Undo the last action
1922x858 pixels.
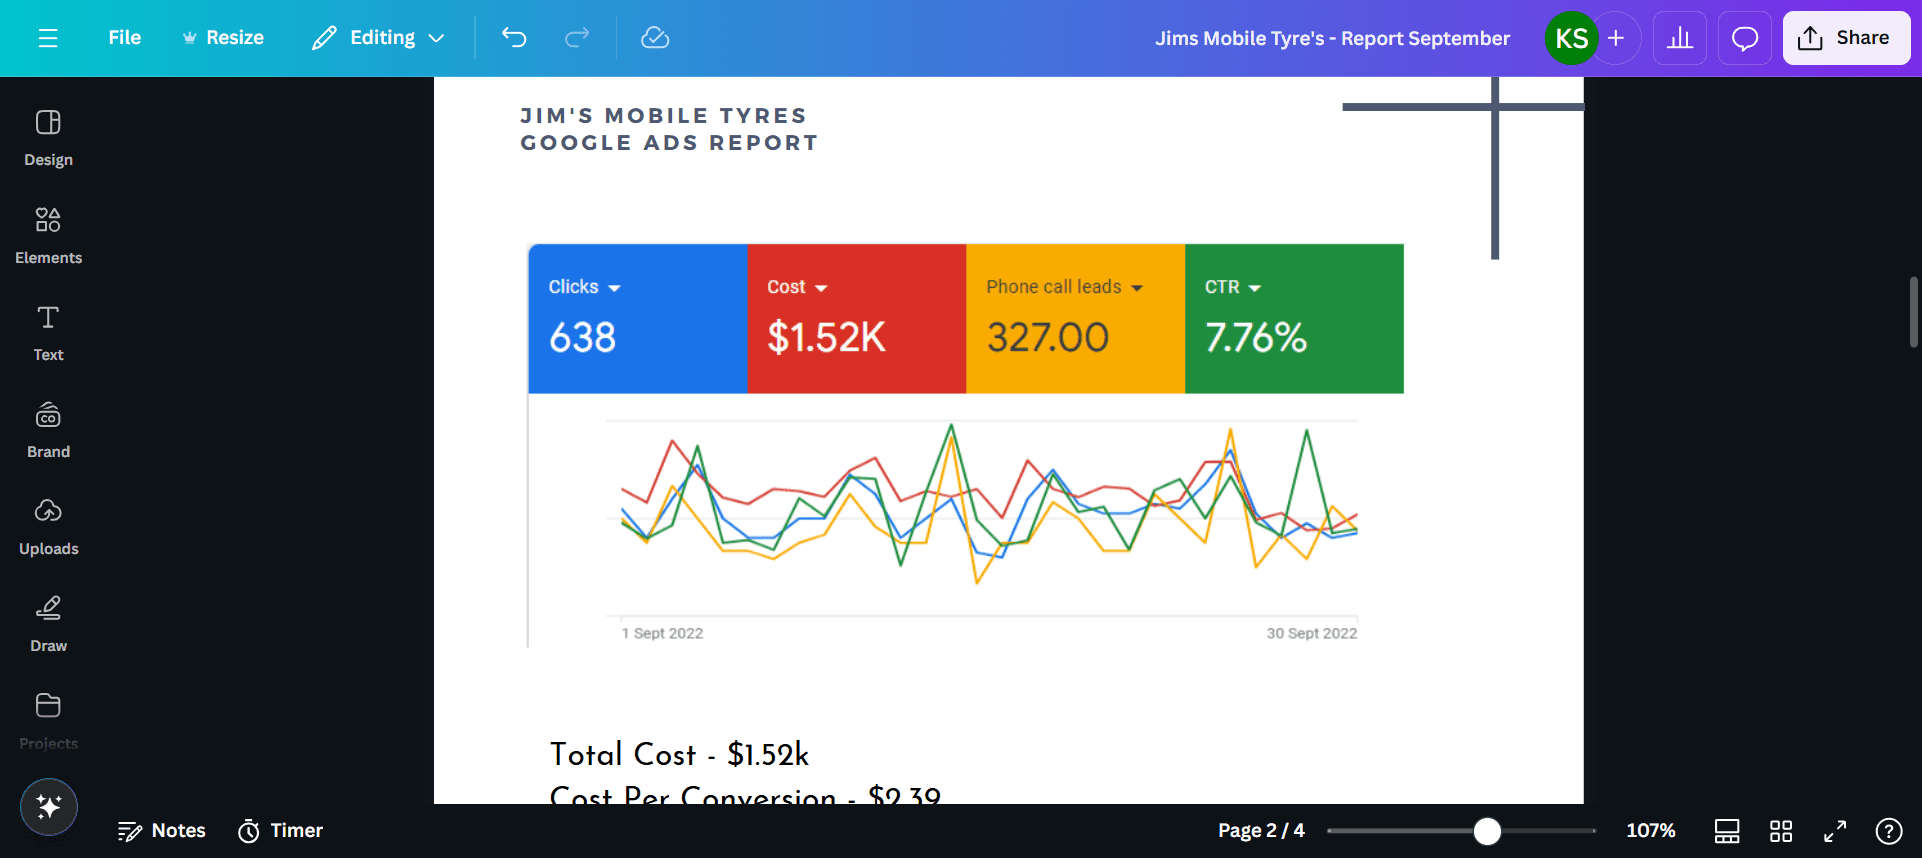click(514, 38)
